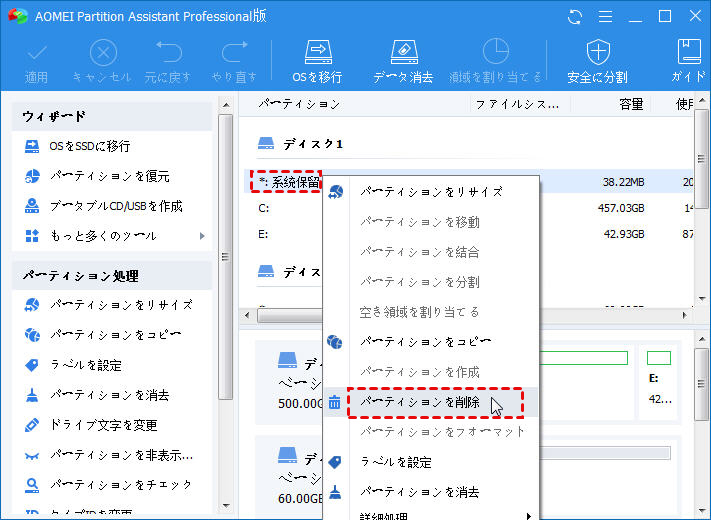Start the OSをSSDに移行 wizard
Viewport: 711px width, 520px height.
click(77, 146)
